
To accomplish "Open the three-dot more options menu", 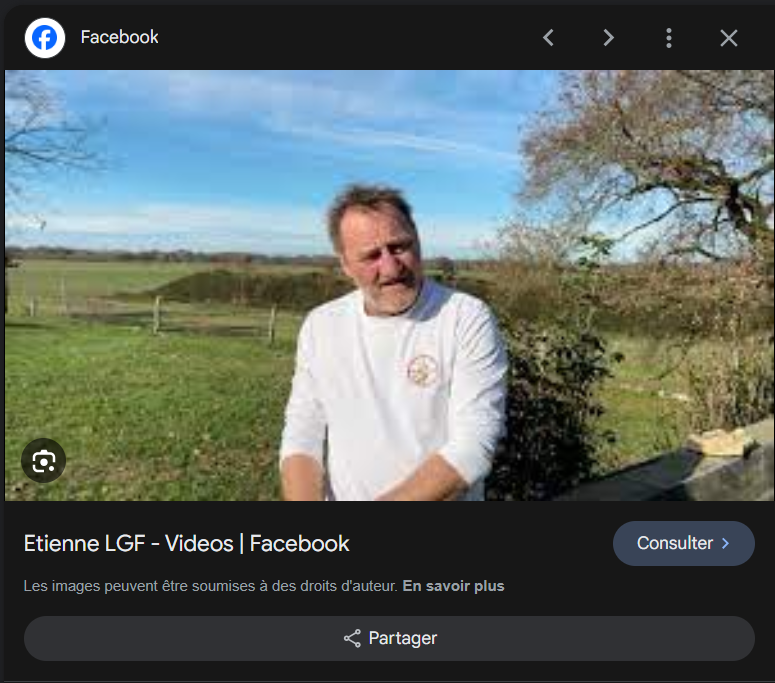I will point(668,38).
